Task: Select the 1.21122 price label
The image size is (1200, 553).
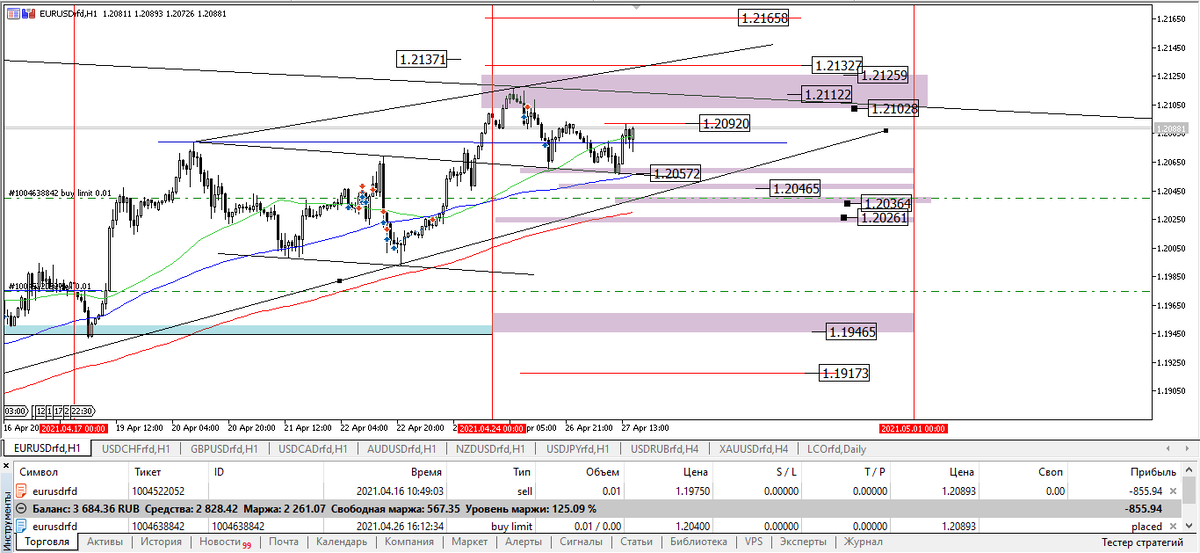Action: pos(827,94)
